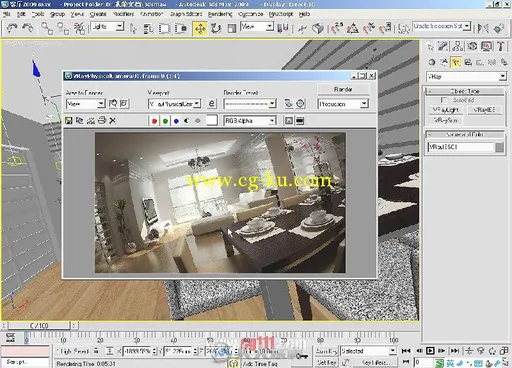The image size is (512, 368).
Task: Select the Bind to Space Warp tool
Action: coord(79,28)
